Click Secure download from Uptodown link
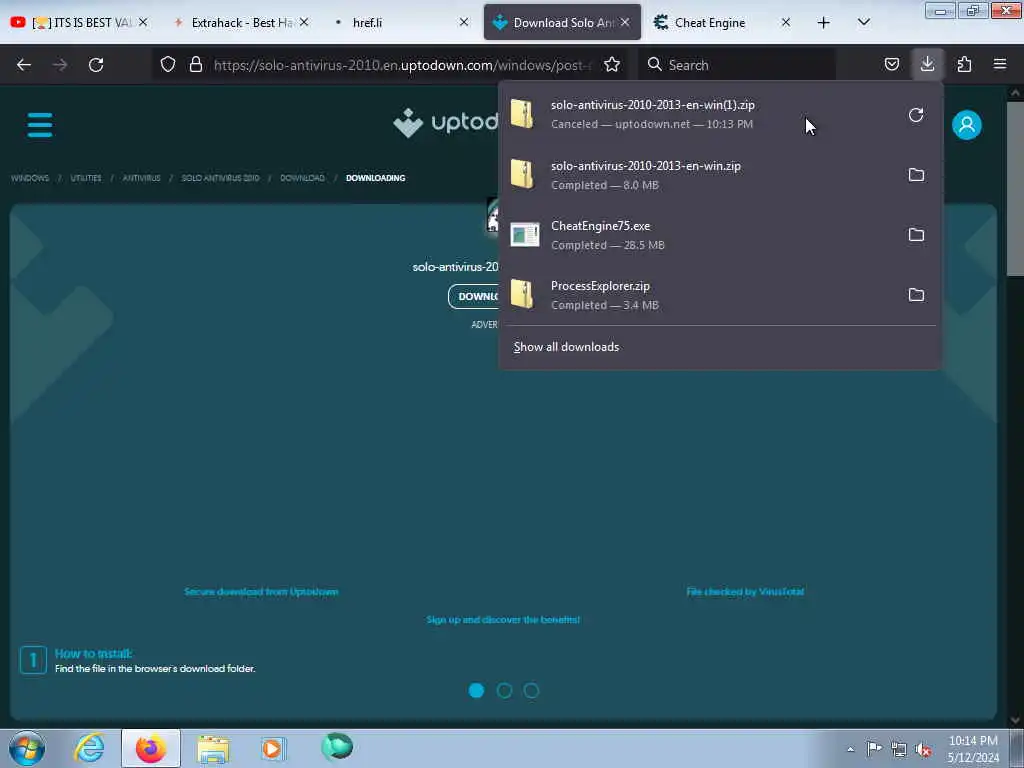Screen dimensions: 1024x768 [x=261, y=592]
